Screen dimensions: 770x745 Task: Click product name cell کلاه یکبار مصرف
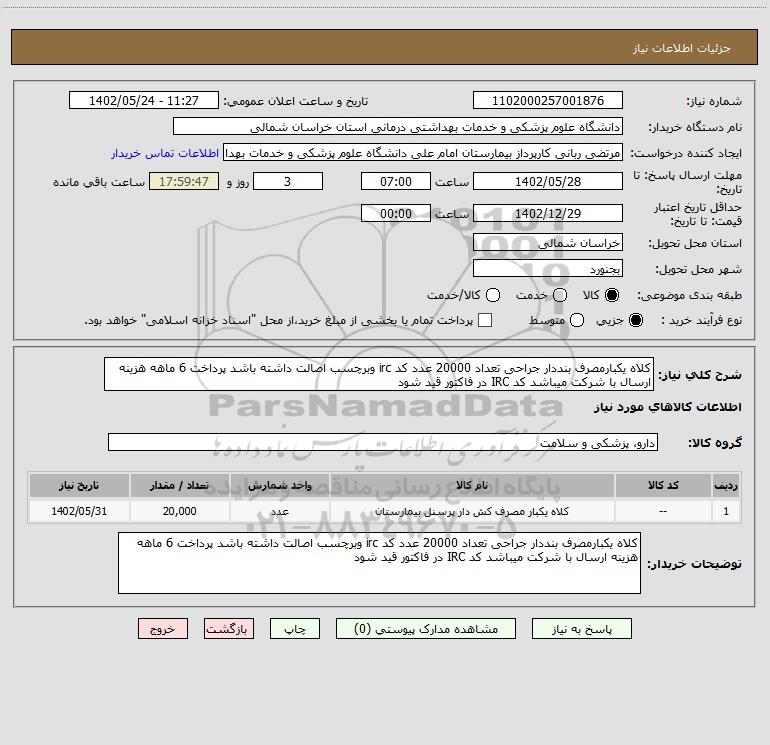(x=472, y=511)
